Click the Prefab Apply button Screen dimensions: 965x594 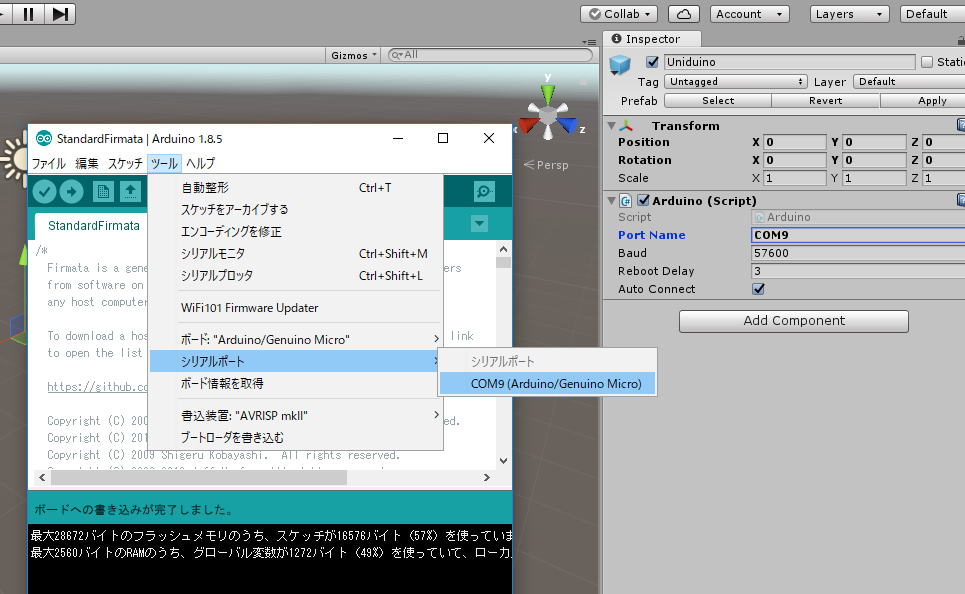point(923,100)
